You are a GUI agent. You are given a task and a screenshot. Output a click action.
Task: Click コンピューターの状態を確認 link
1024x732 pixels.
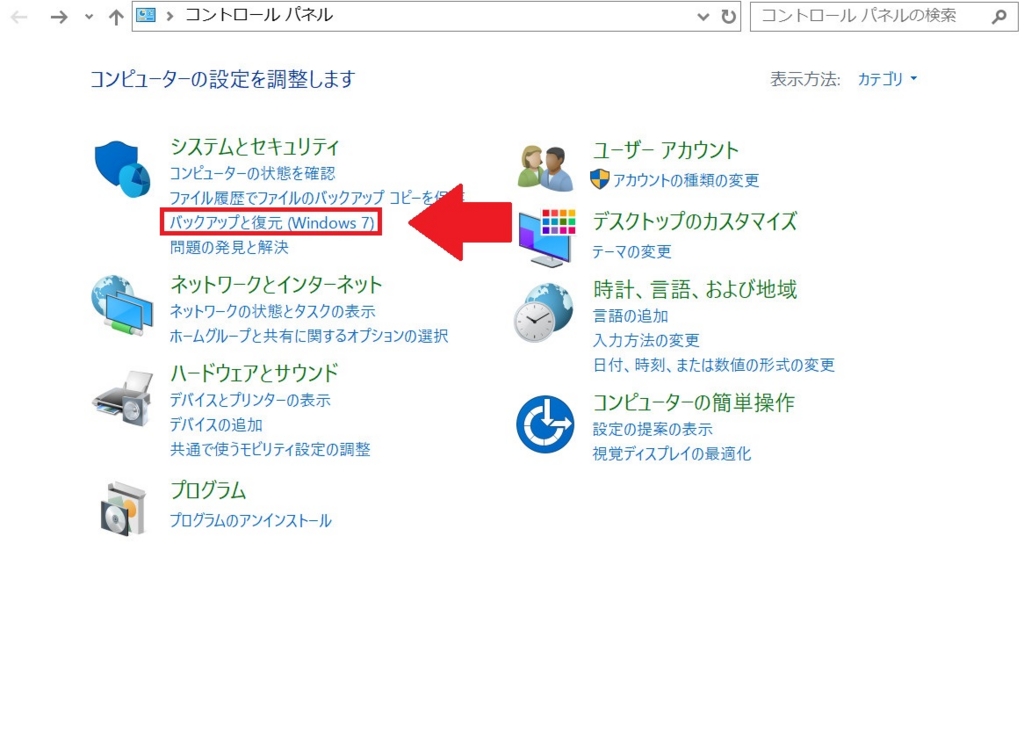tap(252, 173)
